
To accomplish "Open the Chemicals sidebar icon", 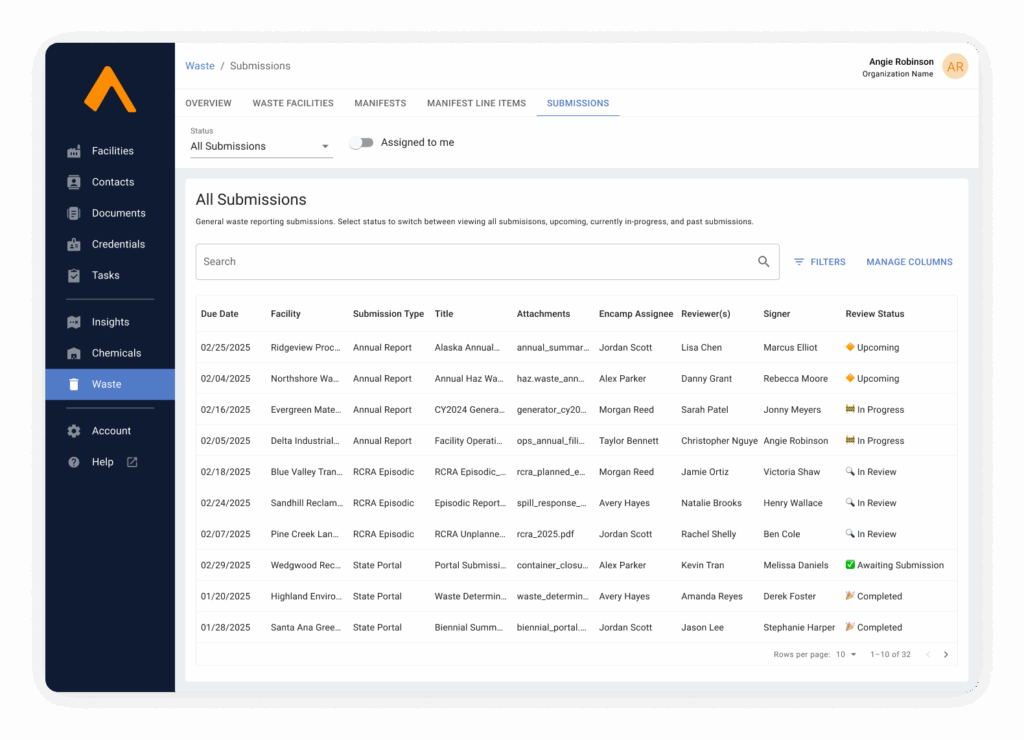I will pos(74,353).
